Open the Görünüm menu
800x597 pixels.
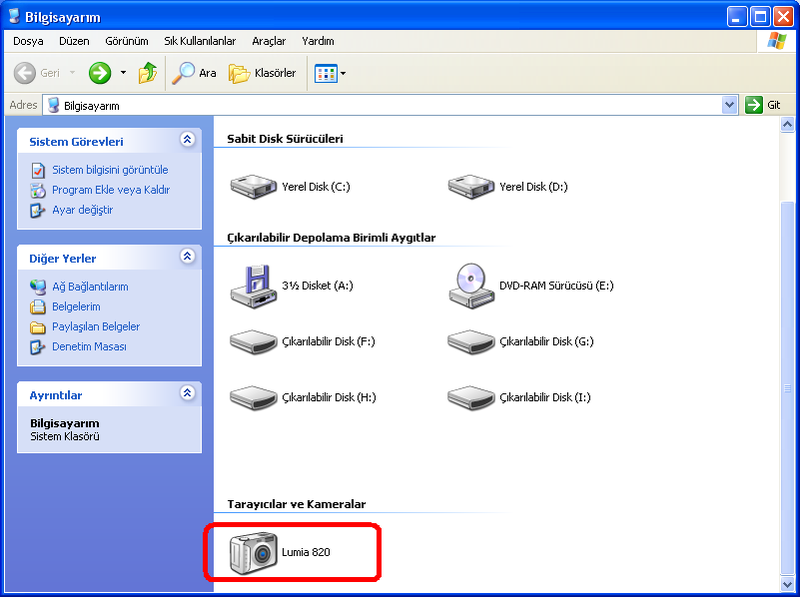coord(126,41)
